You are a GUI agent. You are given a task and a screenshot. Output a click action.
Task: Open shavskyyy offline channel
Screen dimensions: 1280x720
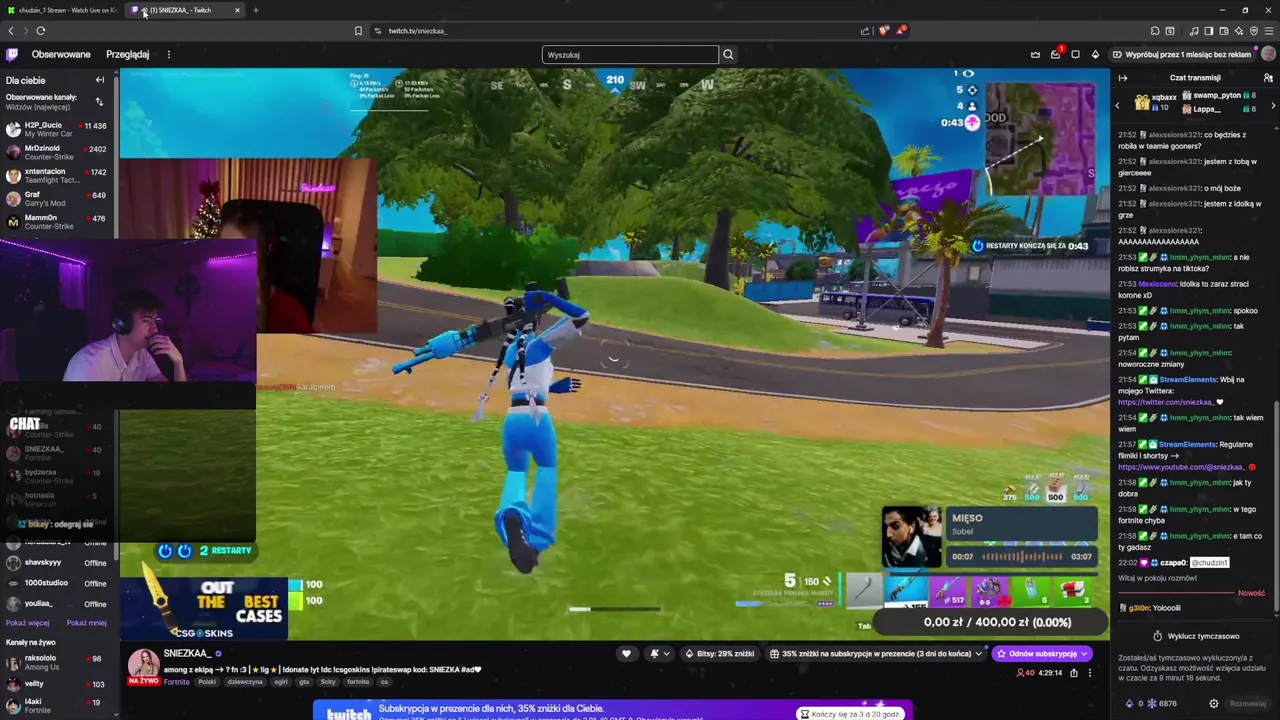pos(57,563)
